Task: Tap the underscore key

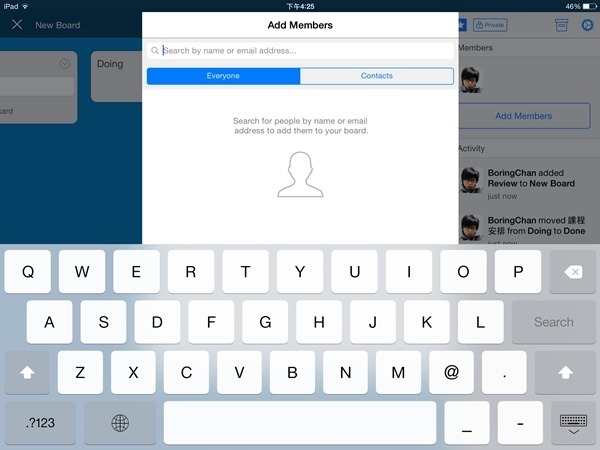Action: (x=467, y=423)
